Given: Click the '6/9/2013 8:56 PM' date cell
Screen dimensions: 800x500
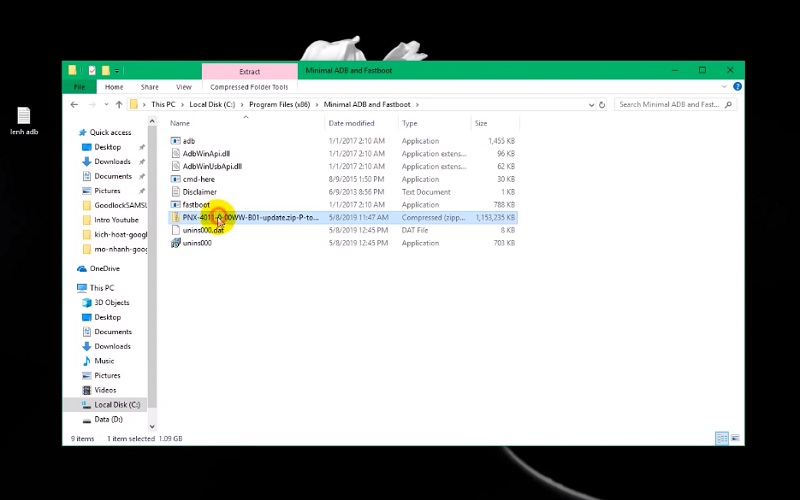Looking at the screenshot, I should pyautogui.click(x=356, y=192).
